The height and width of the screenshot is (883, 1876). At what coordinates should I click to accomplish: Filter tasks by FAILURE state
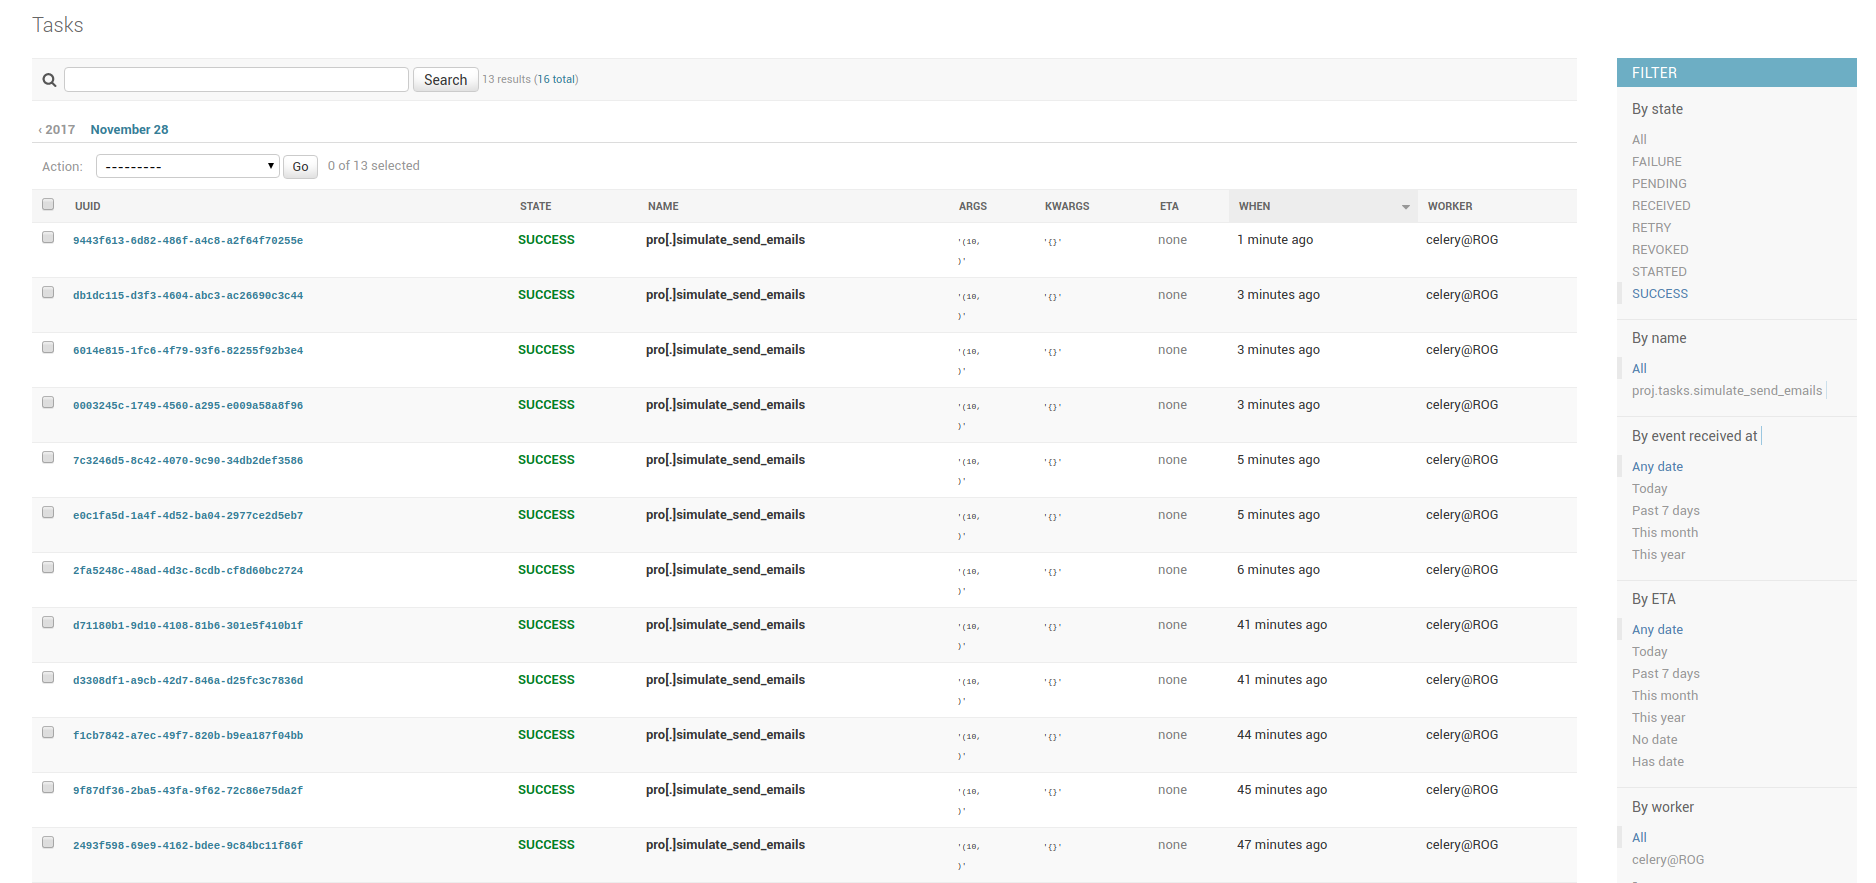click(1657, 162)
